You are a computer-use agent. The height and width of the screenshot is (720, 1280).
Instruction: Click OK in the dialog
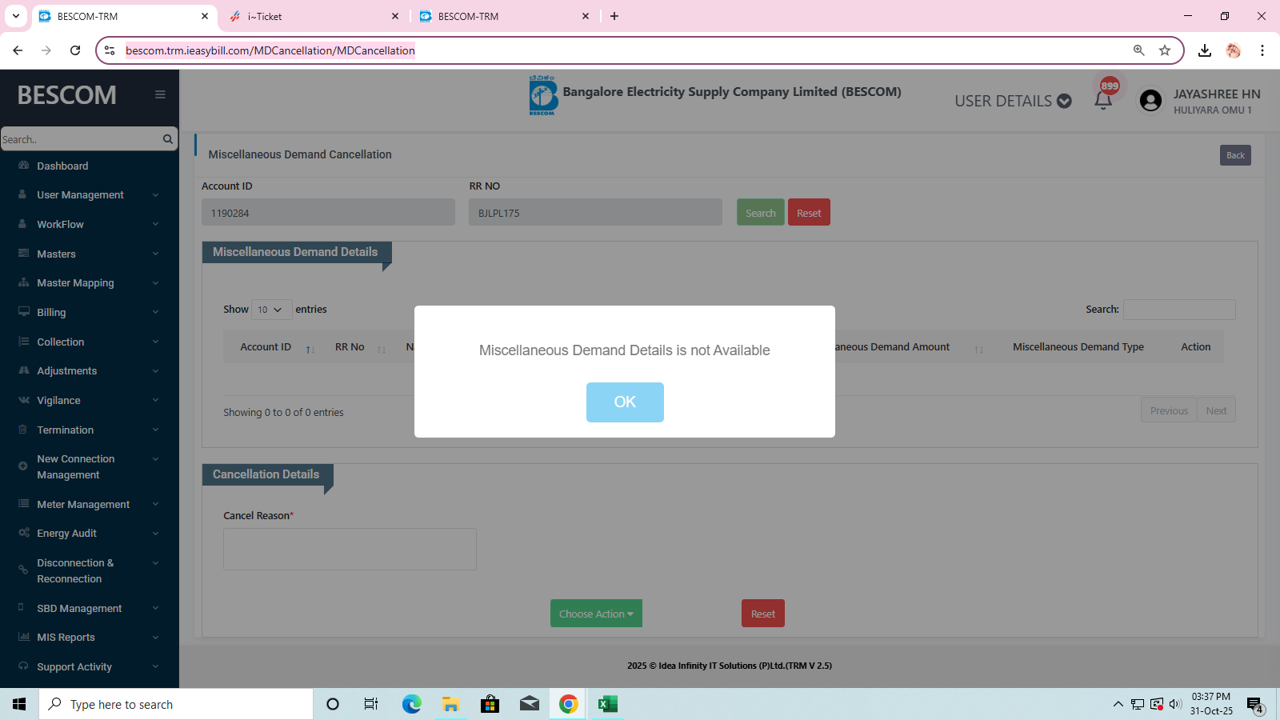(625, 402)
